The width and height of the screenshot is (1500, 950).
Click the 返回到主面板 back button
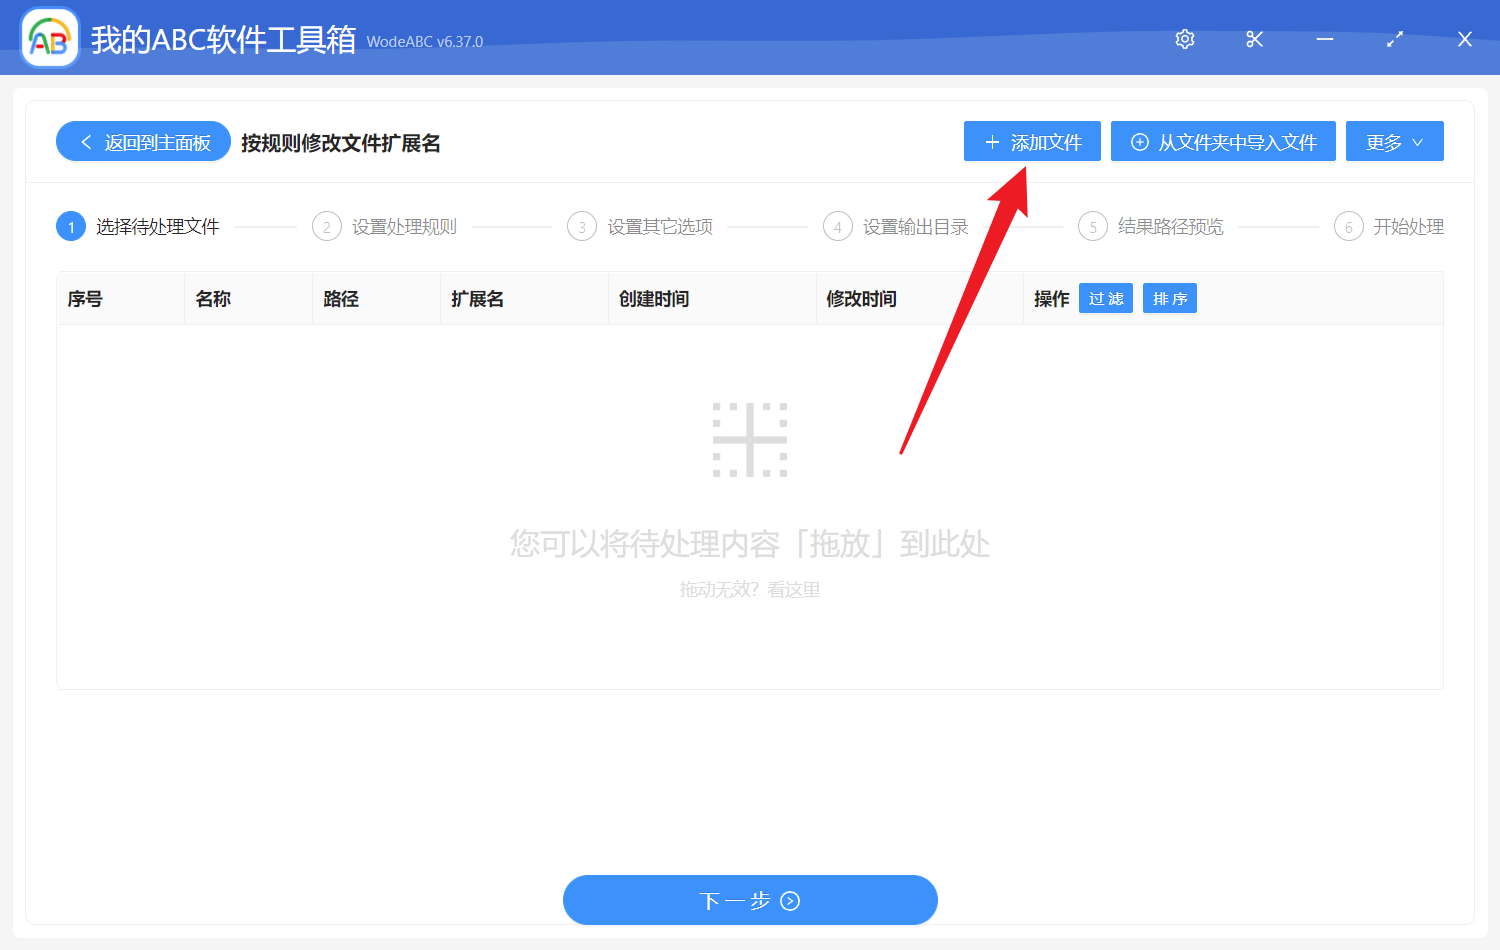coord(142,141)
